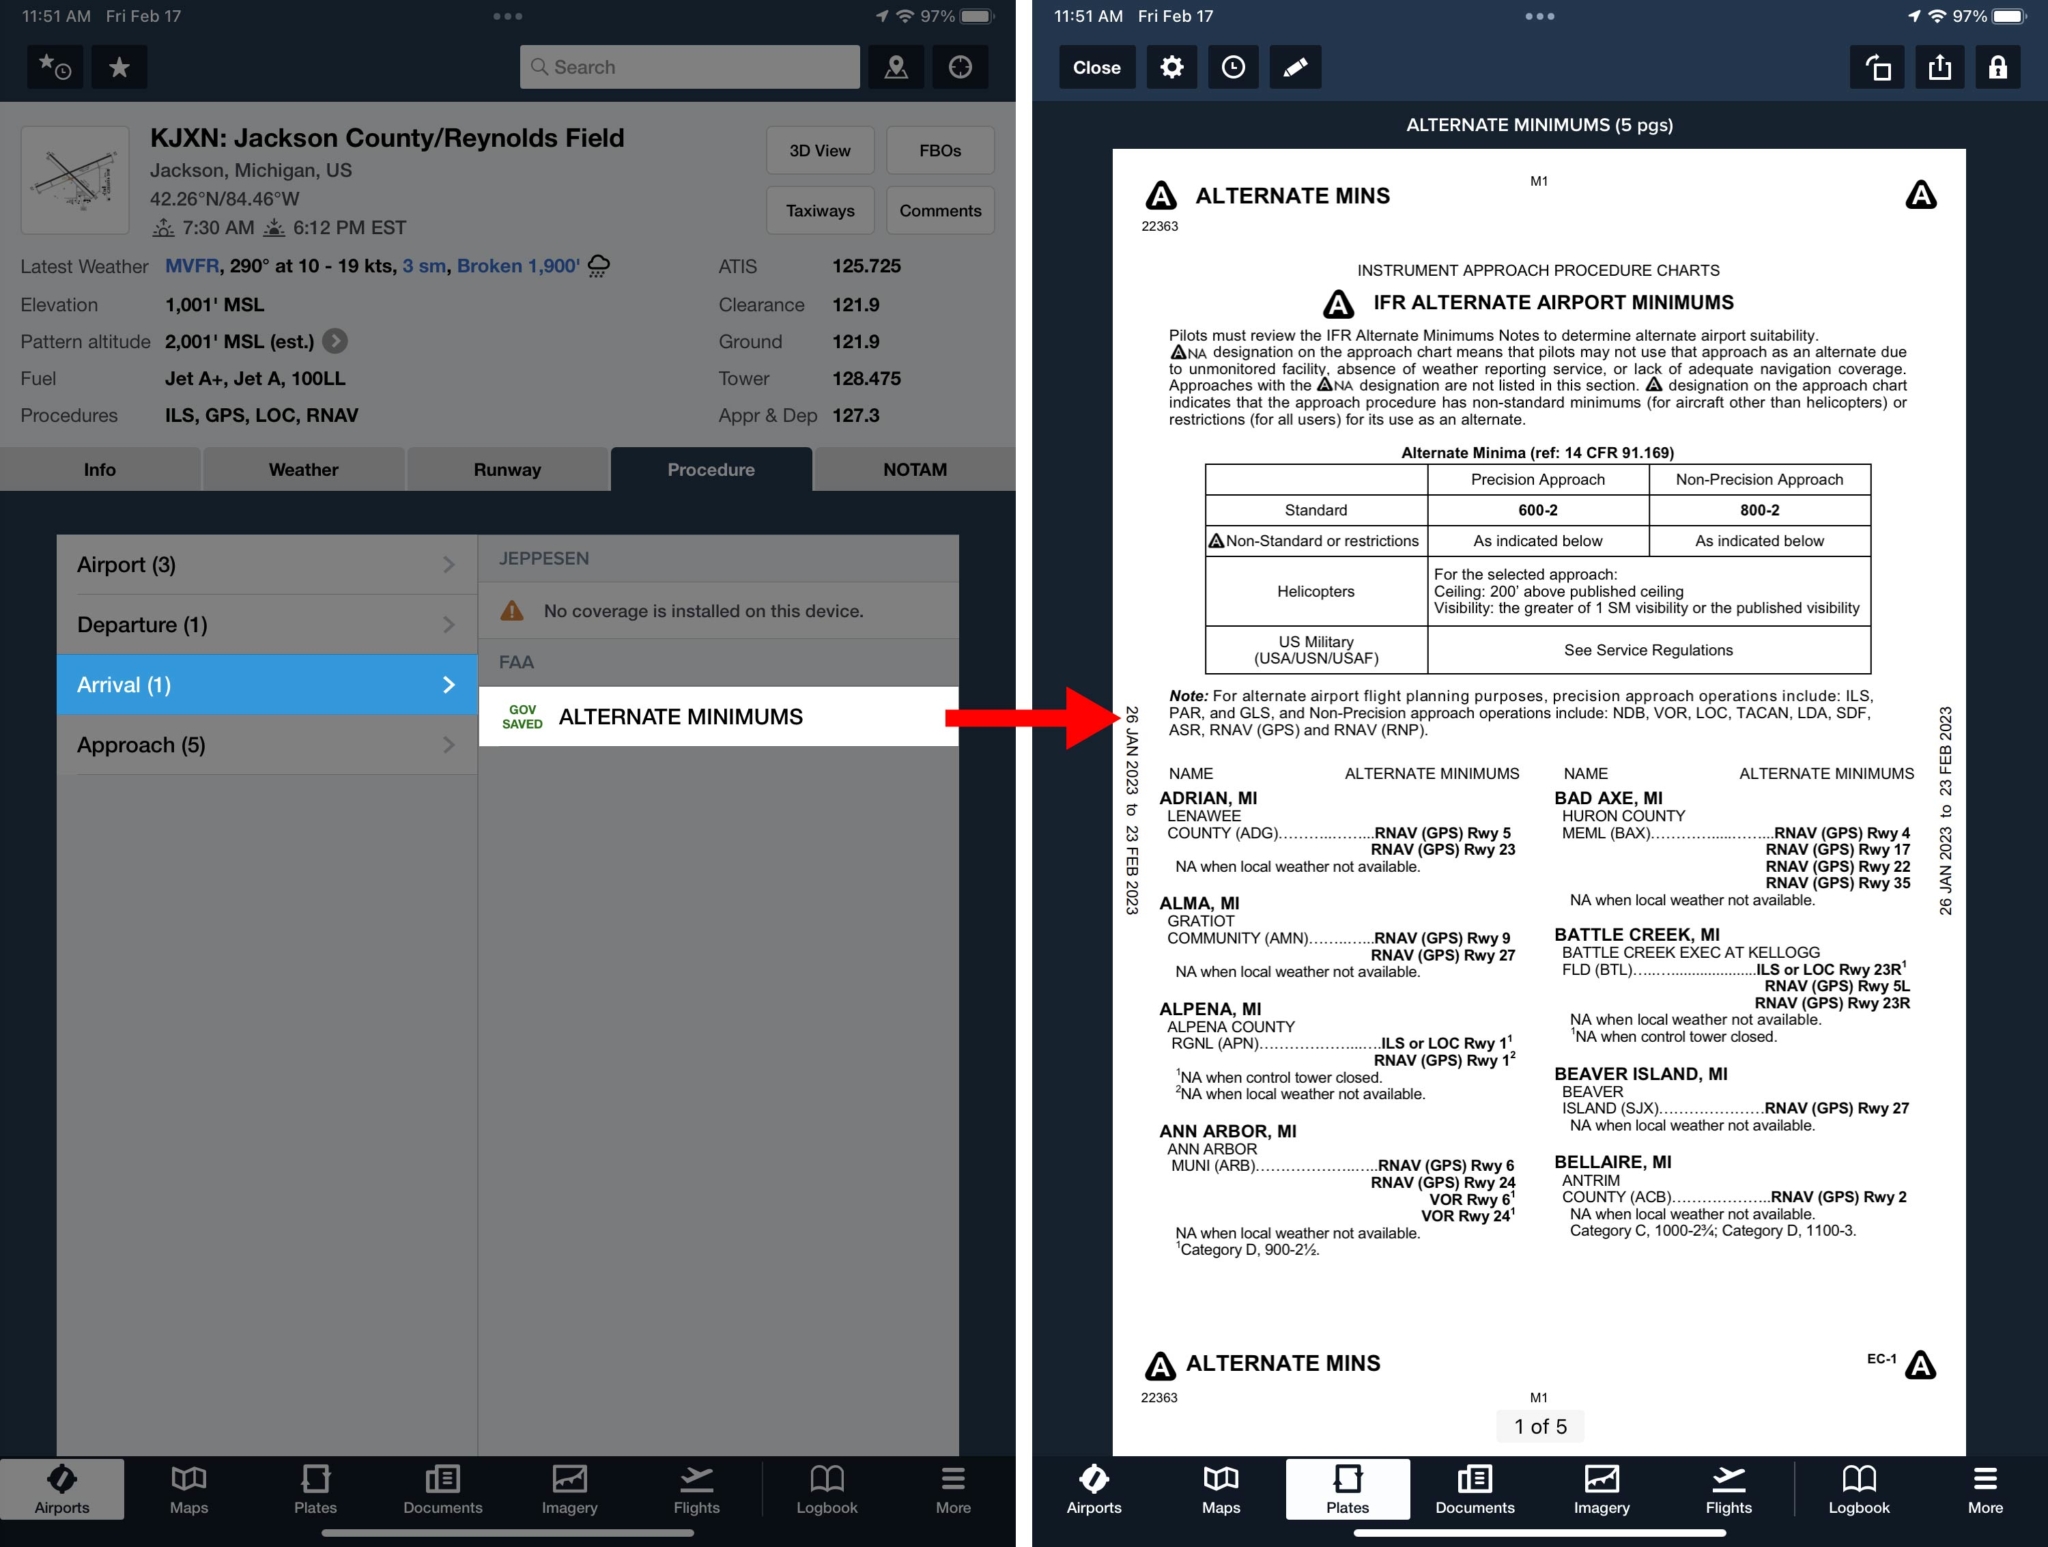
Task: Switch to the Weather tab
Action: tap(303, 469)
